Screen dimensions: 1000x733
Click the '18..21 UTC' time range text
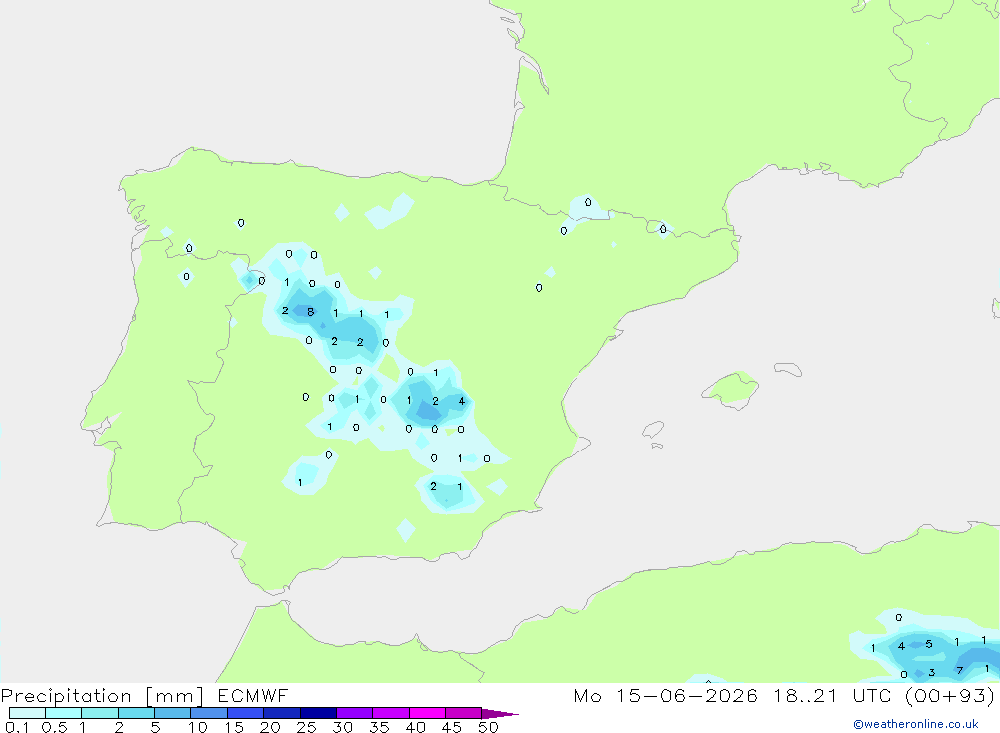832,695
